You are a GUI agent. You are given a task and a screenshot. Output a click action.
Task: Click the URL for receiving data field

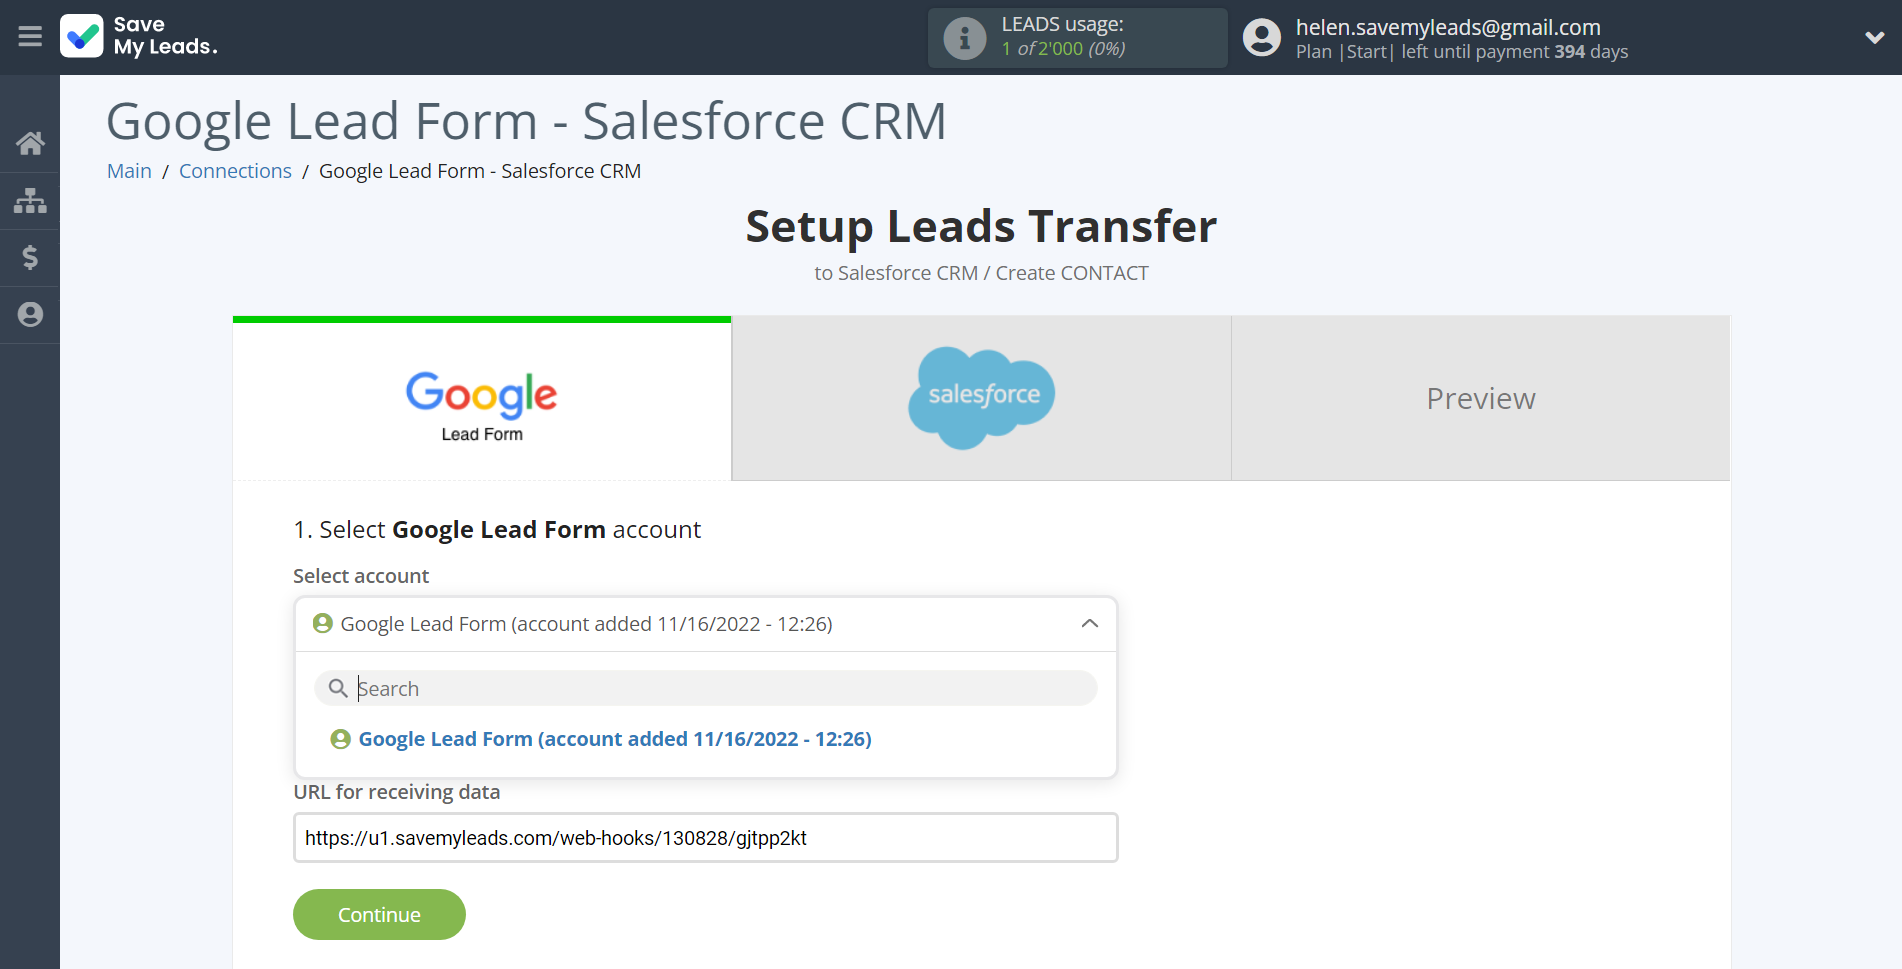(x=706, y=838)
